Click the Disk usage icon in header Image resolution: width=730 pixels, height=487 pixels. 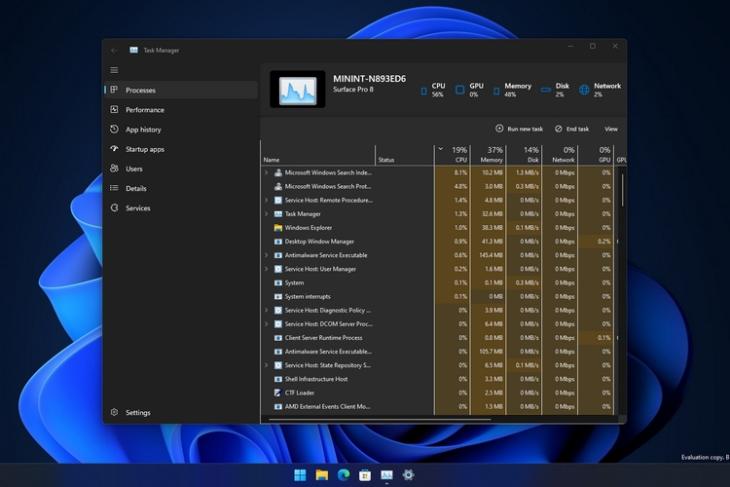pos(545,90)
